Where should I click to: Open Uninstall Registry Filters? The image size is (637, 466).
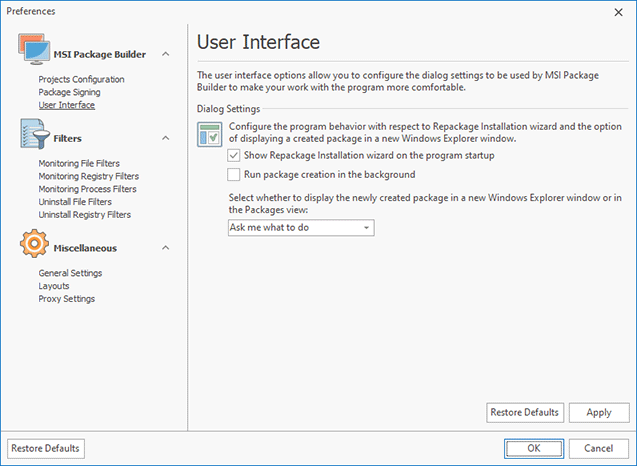point(84,215)
